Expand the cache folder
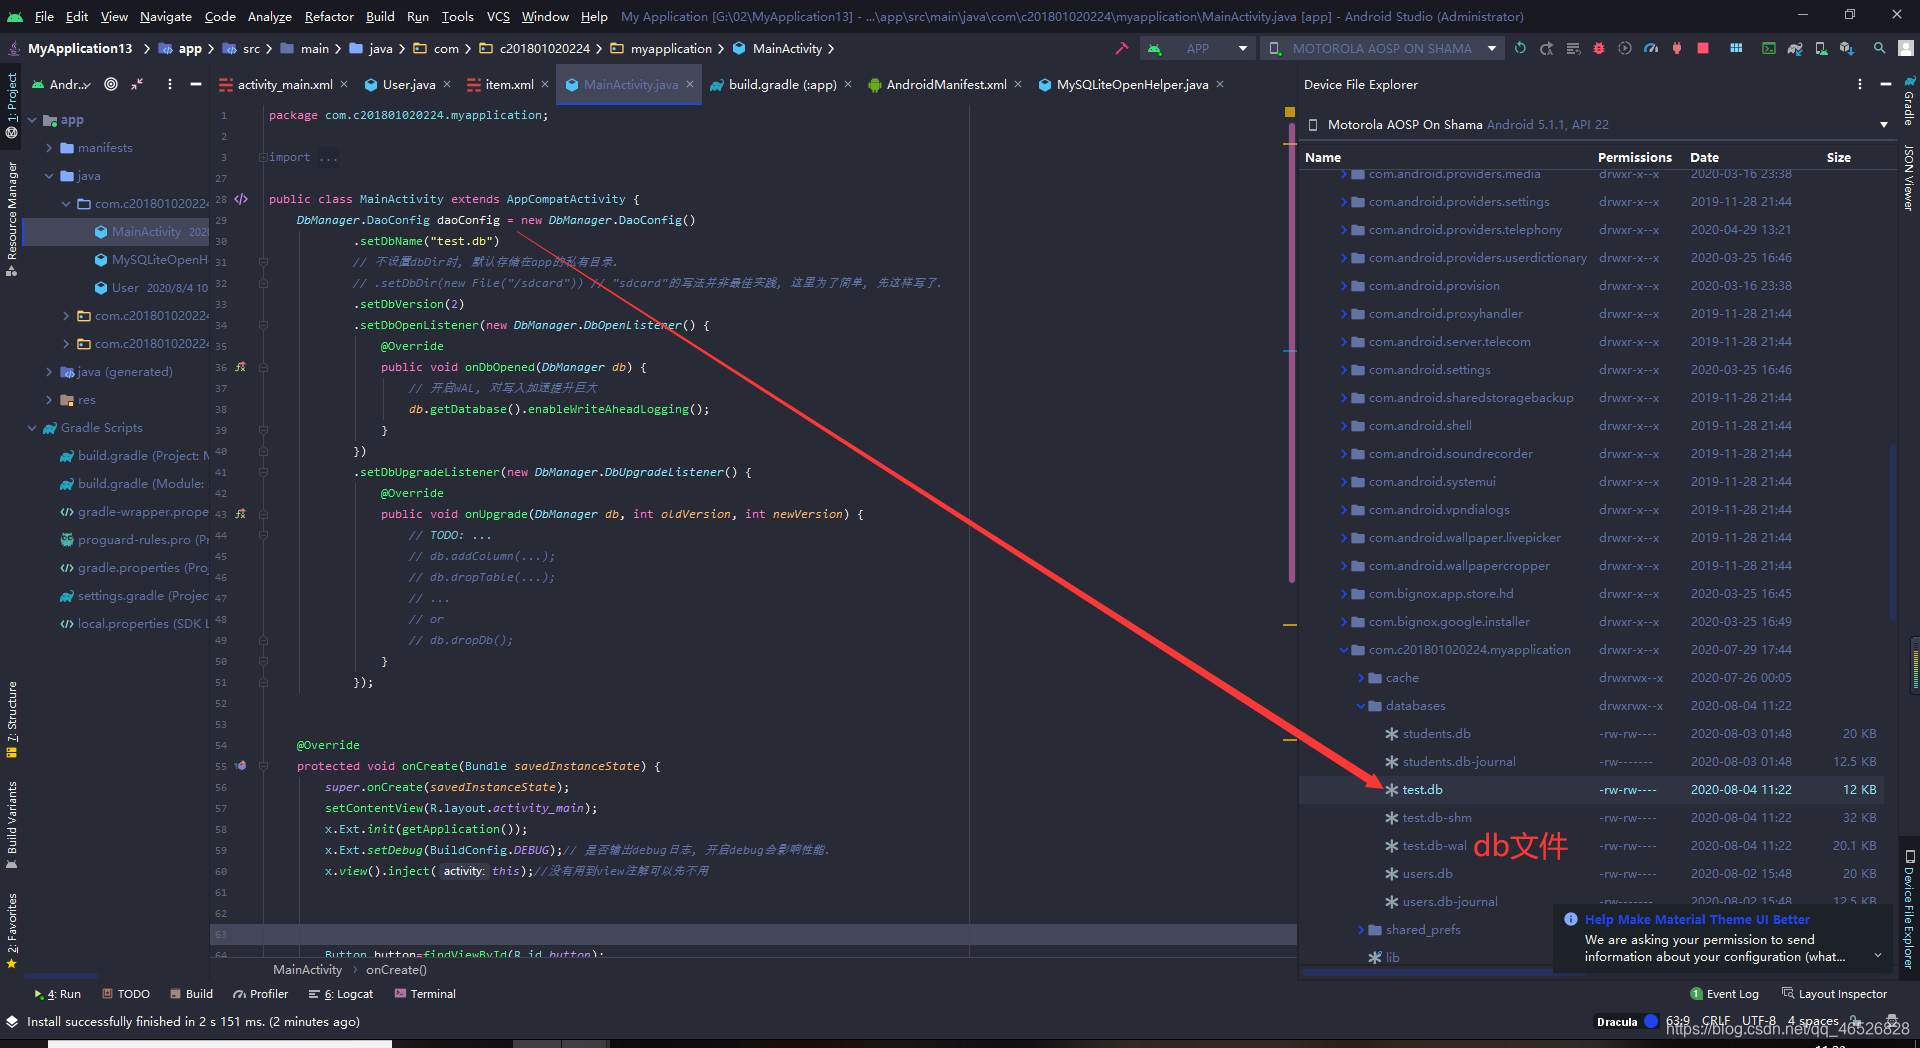1920x1048 pixels. [x=1361, y=678]
